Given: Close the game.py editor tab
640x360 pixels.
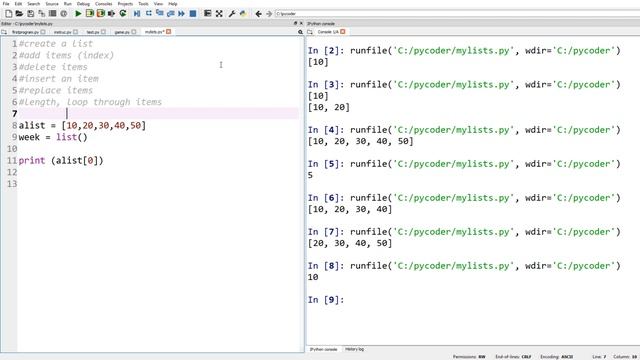Looking at the screenshot, I should (134, 32).
